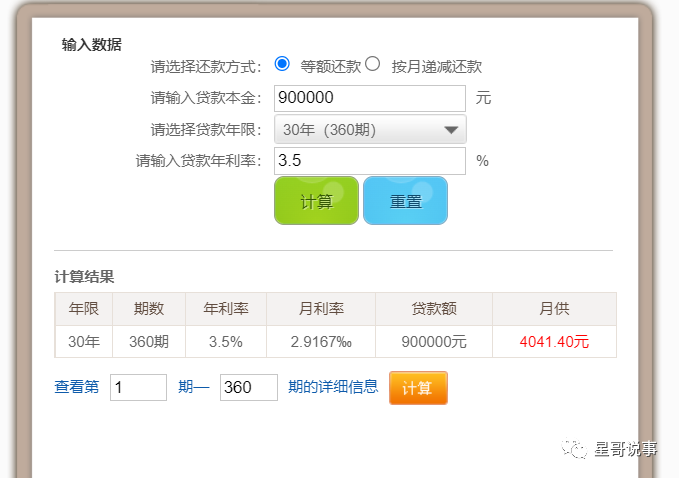Click the orange 计算 button
The width and height of the screenshot is (679, 478).
pos(418,388)
